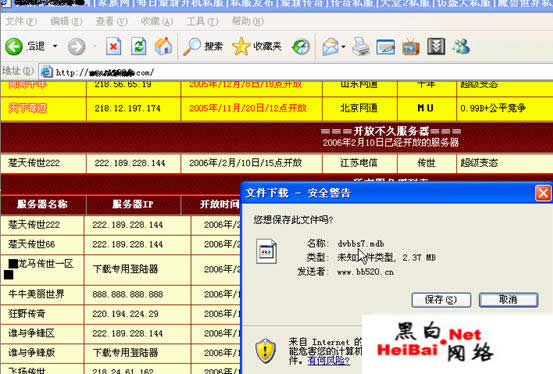Click IP cell 218.12.197.174
553x374 pixels.
(127, 108)
